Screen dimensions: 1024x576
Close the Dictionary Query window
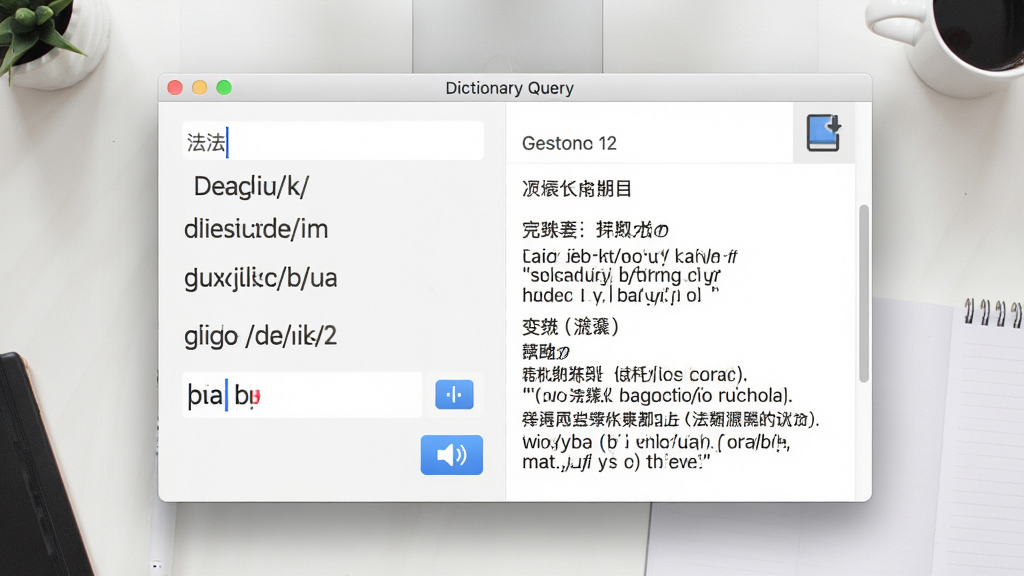tap(175, 88)
